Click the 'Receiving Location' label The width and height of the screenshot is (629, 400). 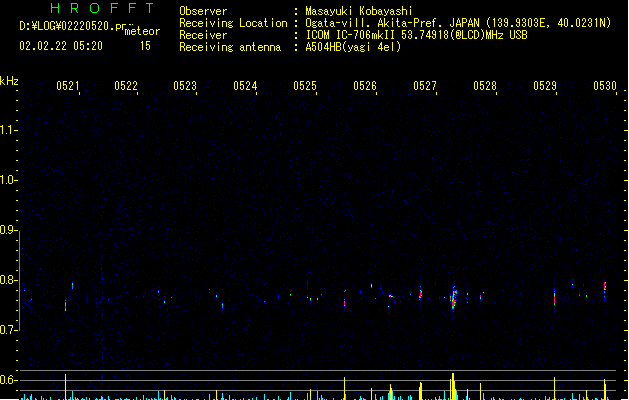click(x=233, y=23)
